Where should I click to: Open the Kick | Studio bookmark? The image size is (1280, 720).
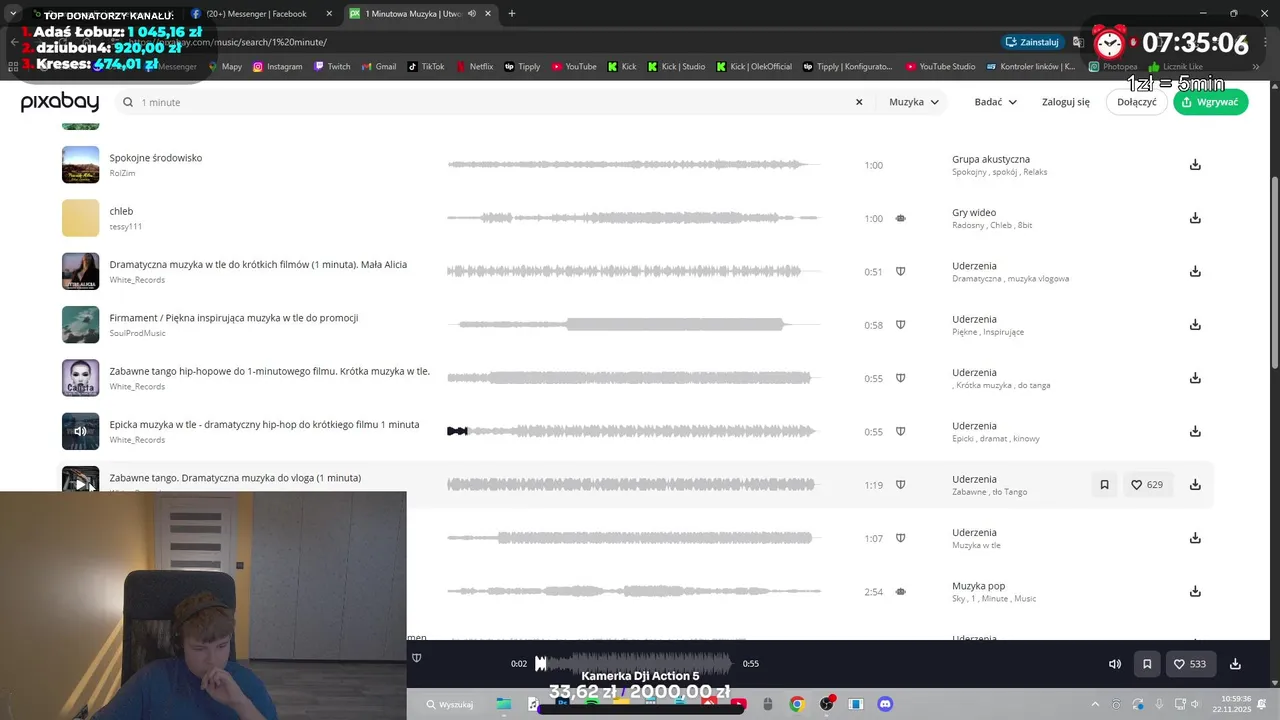coord(676,67)
